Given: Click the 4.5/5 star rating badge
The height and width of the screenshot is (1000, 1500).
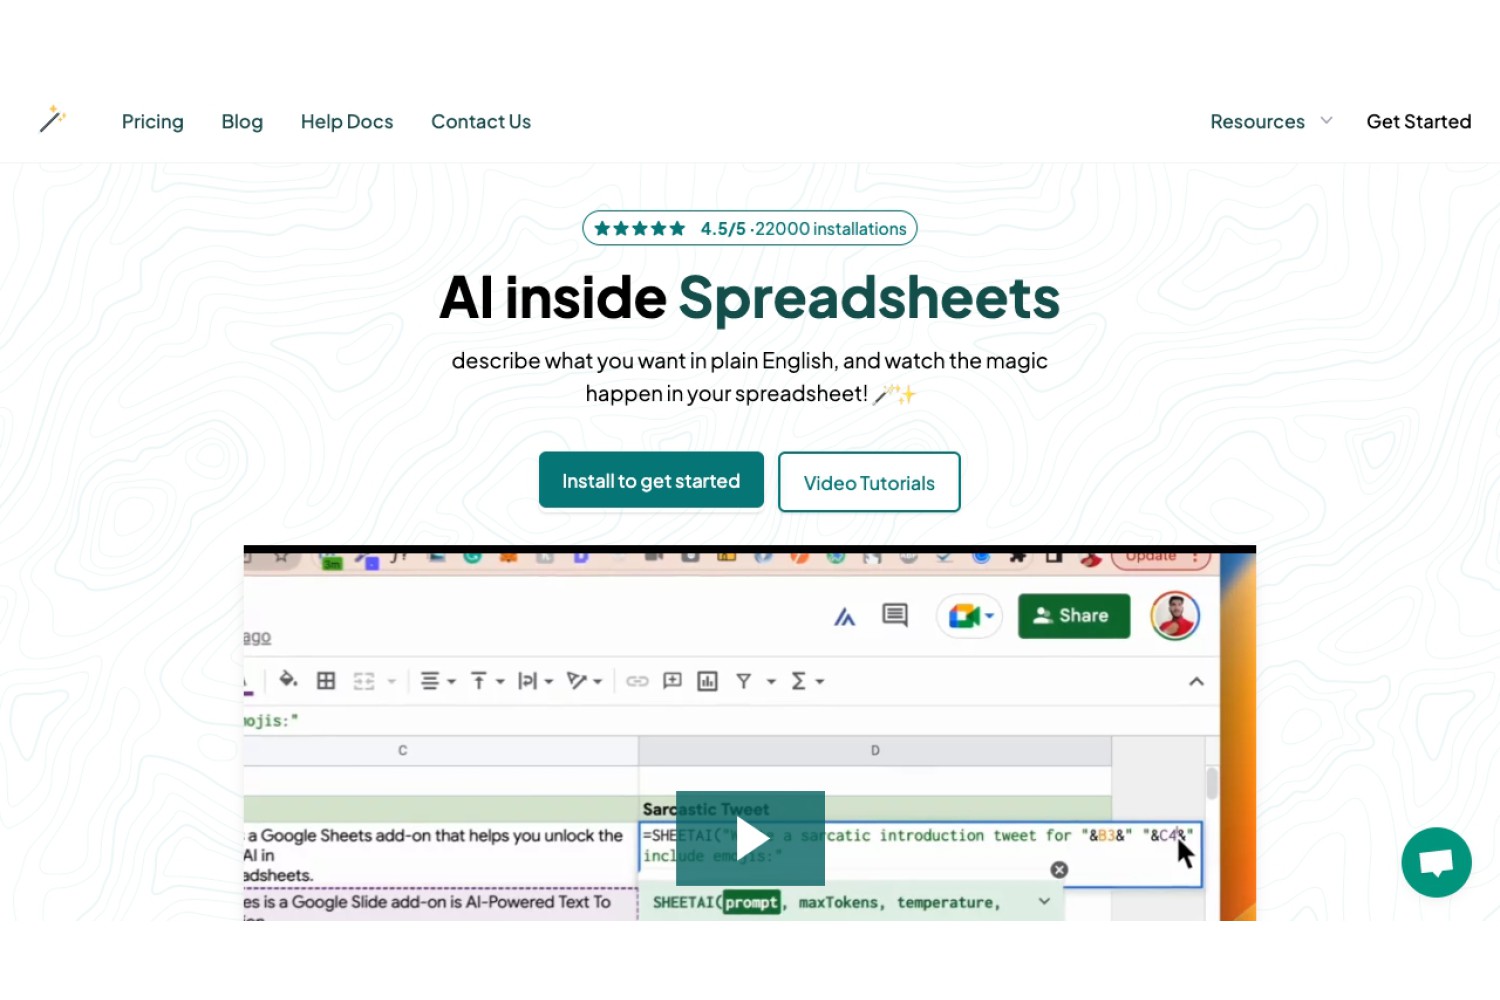Looking at the screenshot, I should [x=750, y=228].
